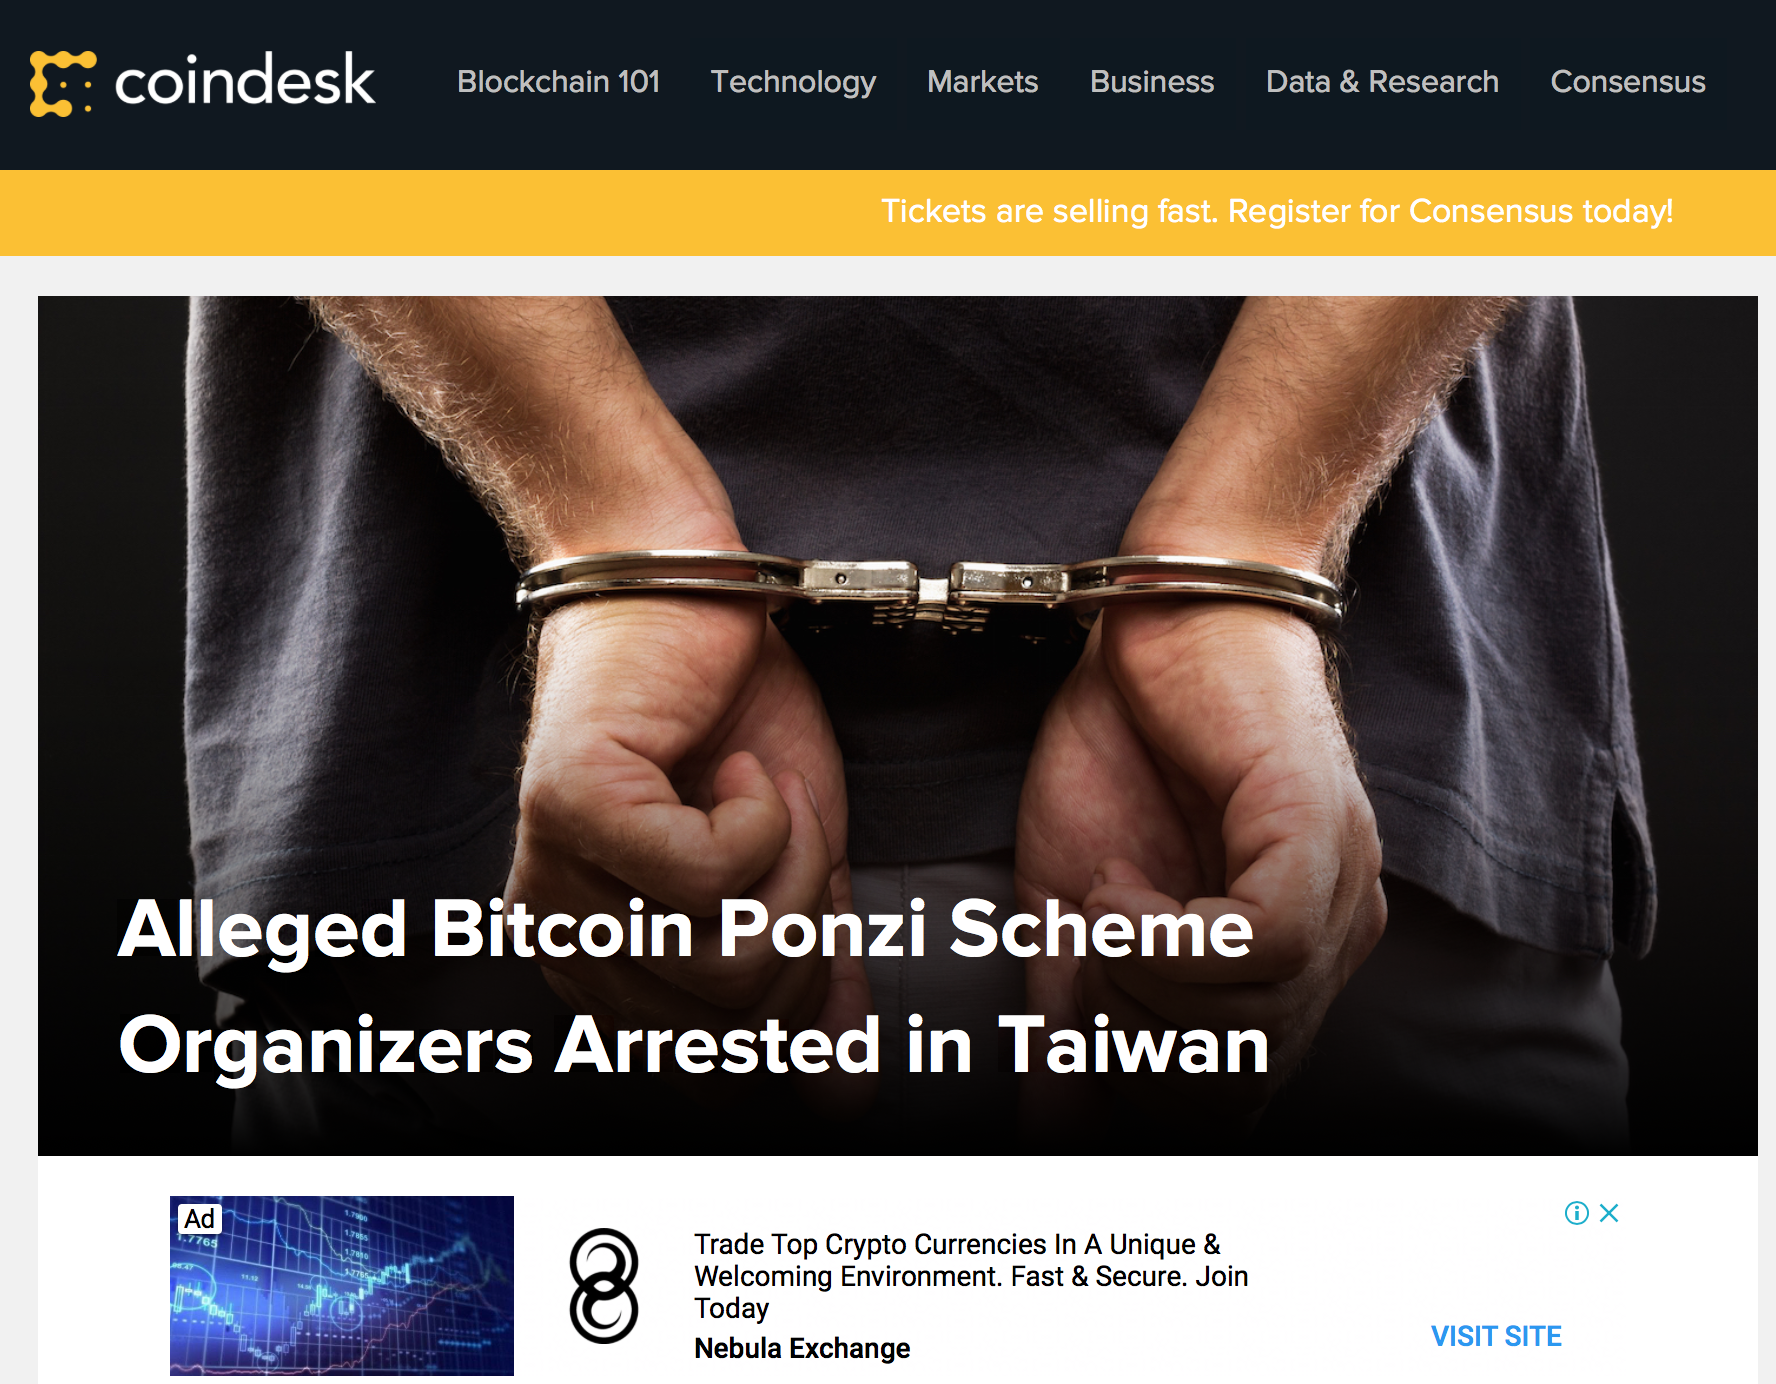
Task: Open the Blockchain 101 menu
Action: pos(558,82)
